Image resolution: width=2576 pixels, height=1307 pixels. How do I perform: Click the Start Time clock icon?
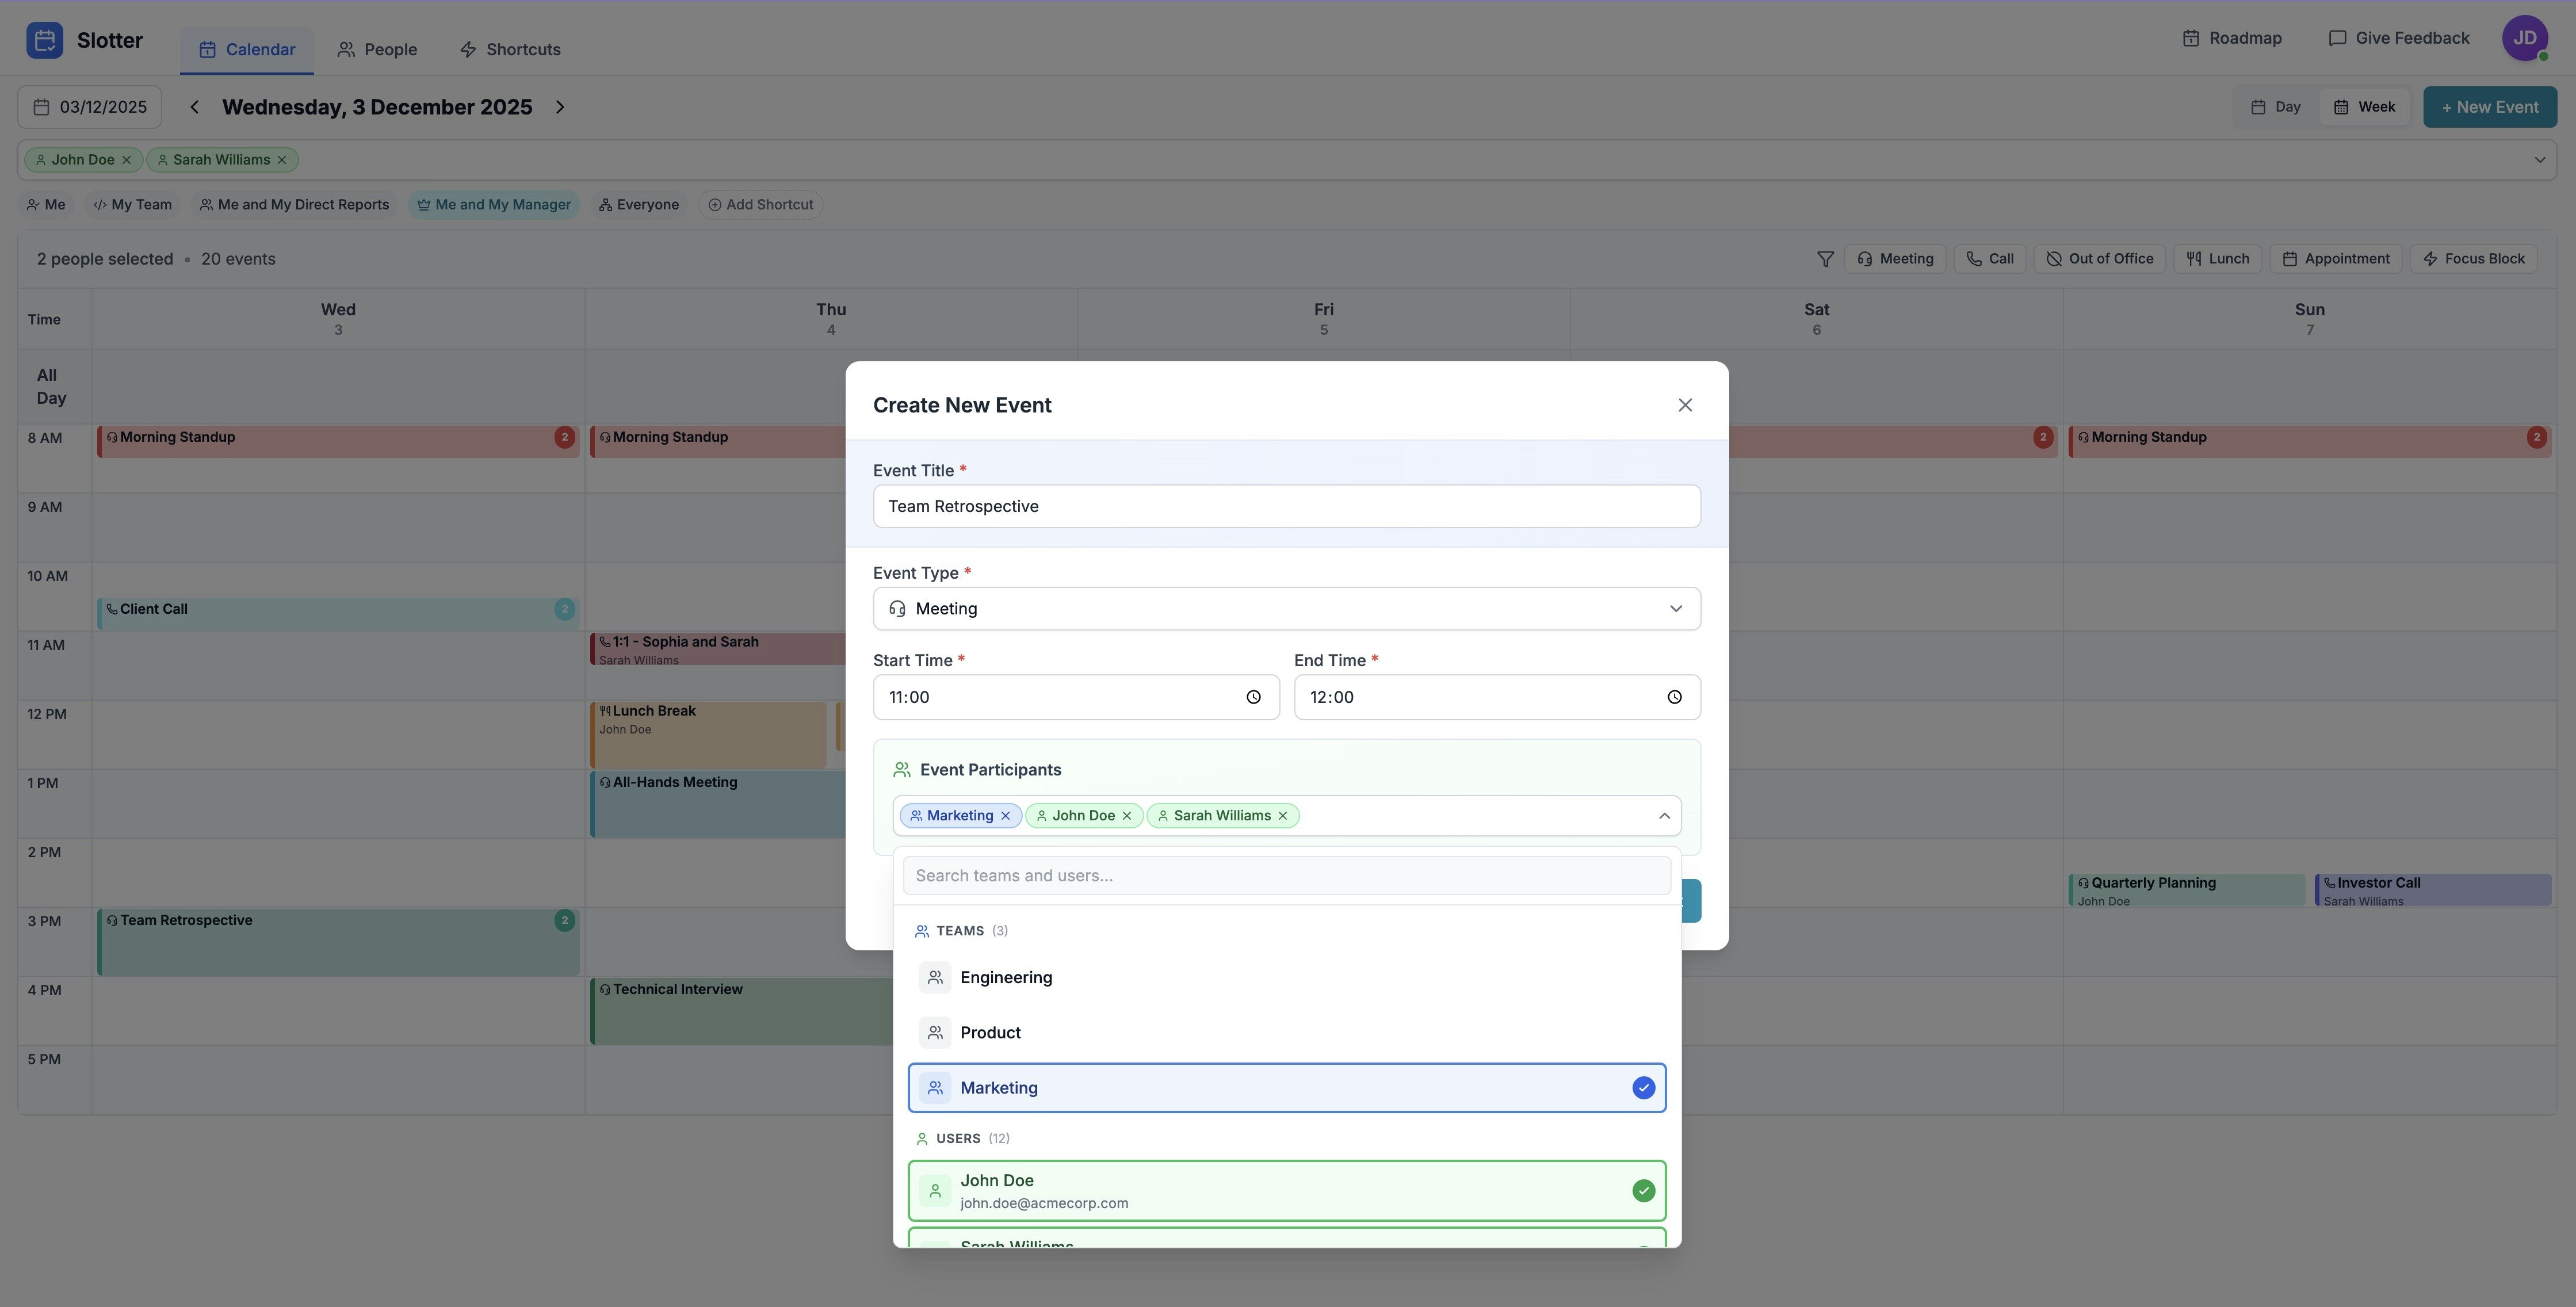[x=1253, y=697]
